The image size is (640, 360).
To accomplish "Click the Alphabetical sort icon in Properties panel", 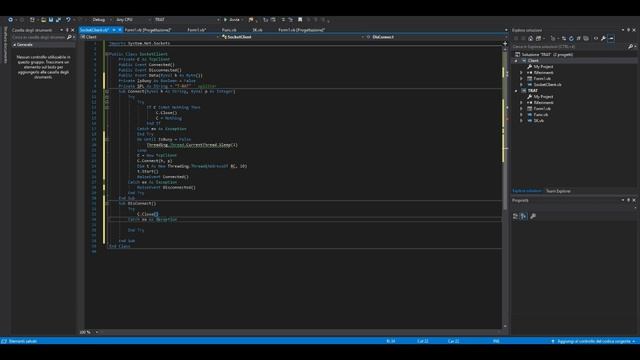I will (524, 216).
